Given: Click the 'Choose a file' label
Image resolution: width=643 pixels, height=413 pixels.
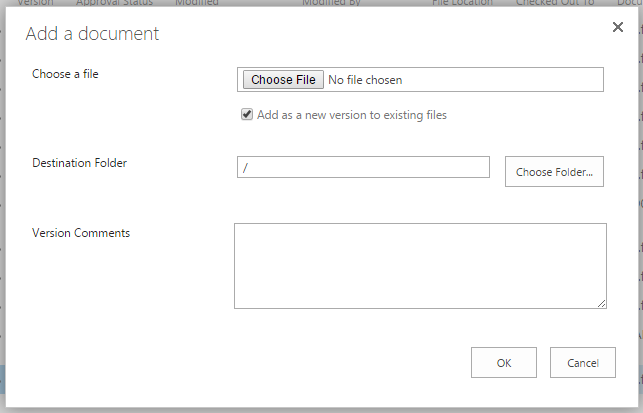Looking at the screenshot, I should (x=65, y=74).
